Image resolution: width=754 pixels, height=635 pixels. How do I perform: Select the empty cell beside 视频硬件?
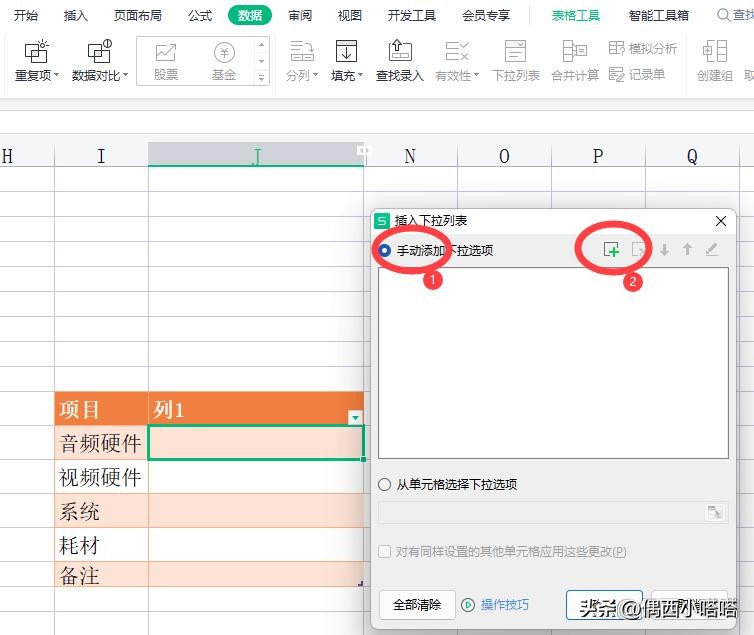coord(256,477)
